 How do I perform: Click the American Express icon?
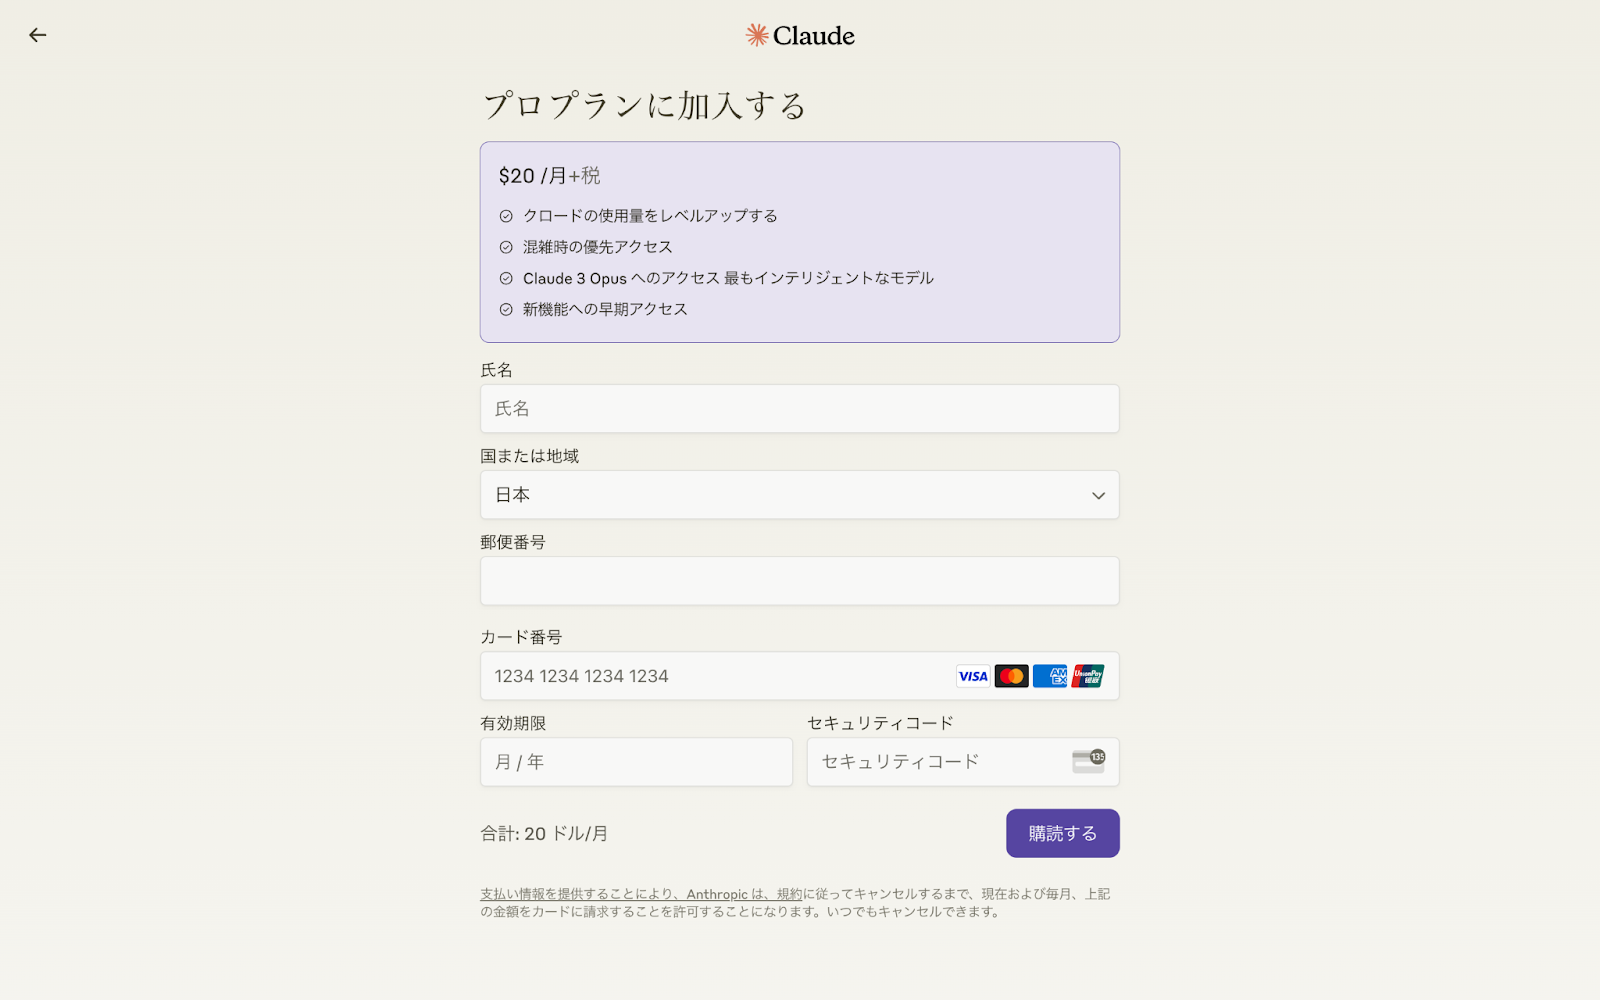coord(1050,676)
